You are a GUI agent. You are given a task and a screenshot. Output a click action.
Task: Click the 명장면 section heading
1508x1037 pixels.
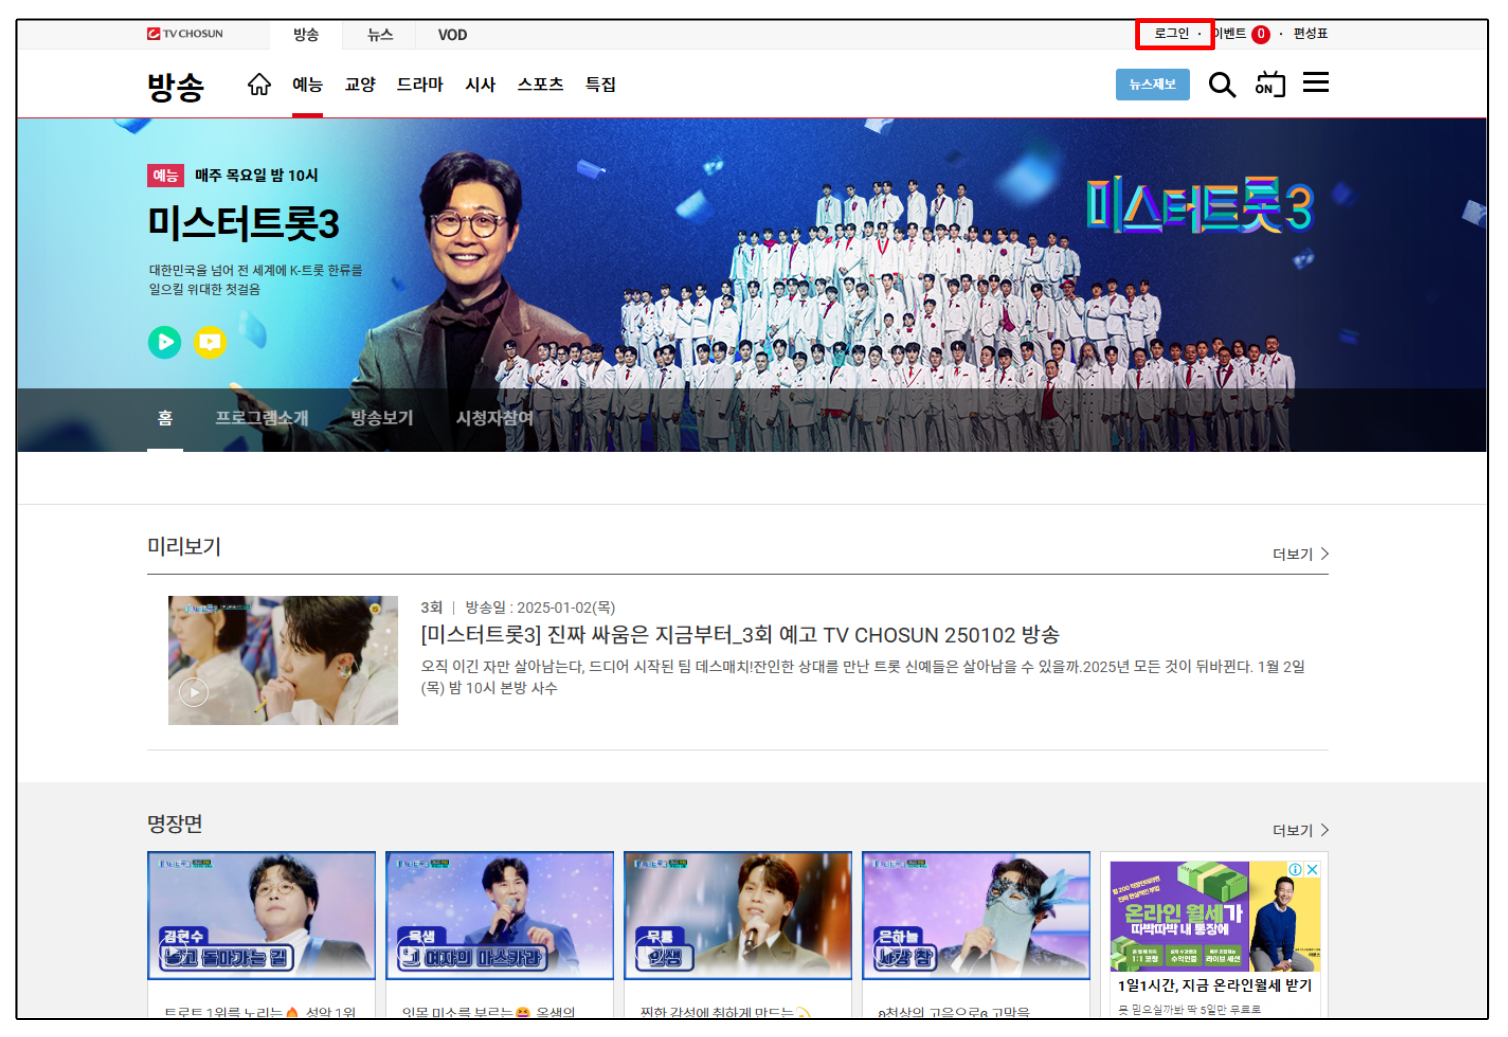pos(175,823)
